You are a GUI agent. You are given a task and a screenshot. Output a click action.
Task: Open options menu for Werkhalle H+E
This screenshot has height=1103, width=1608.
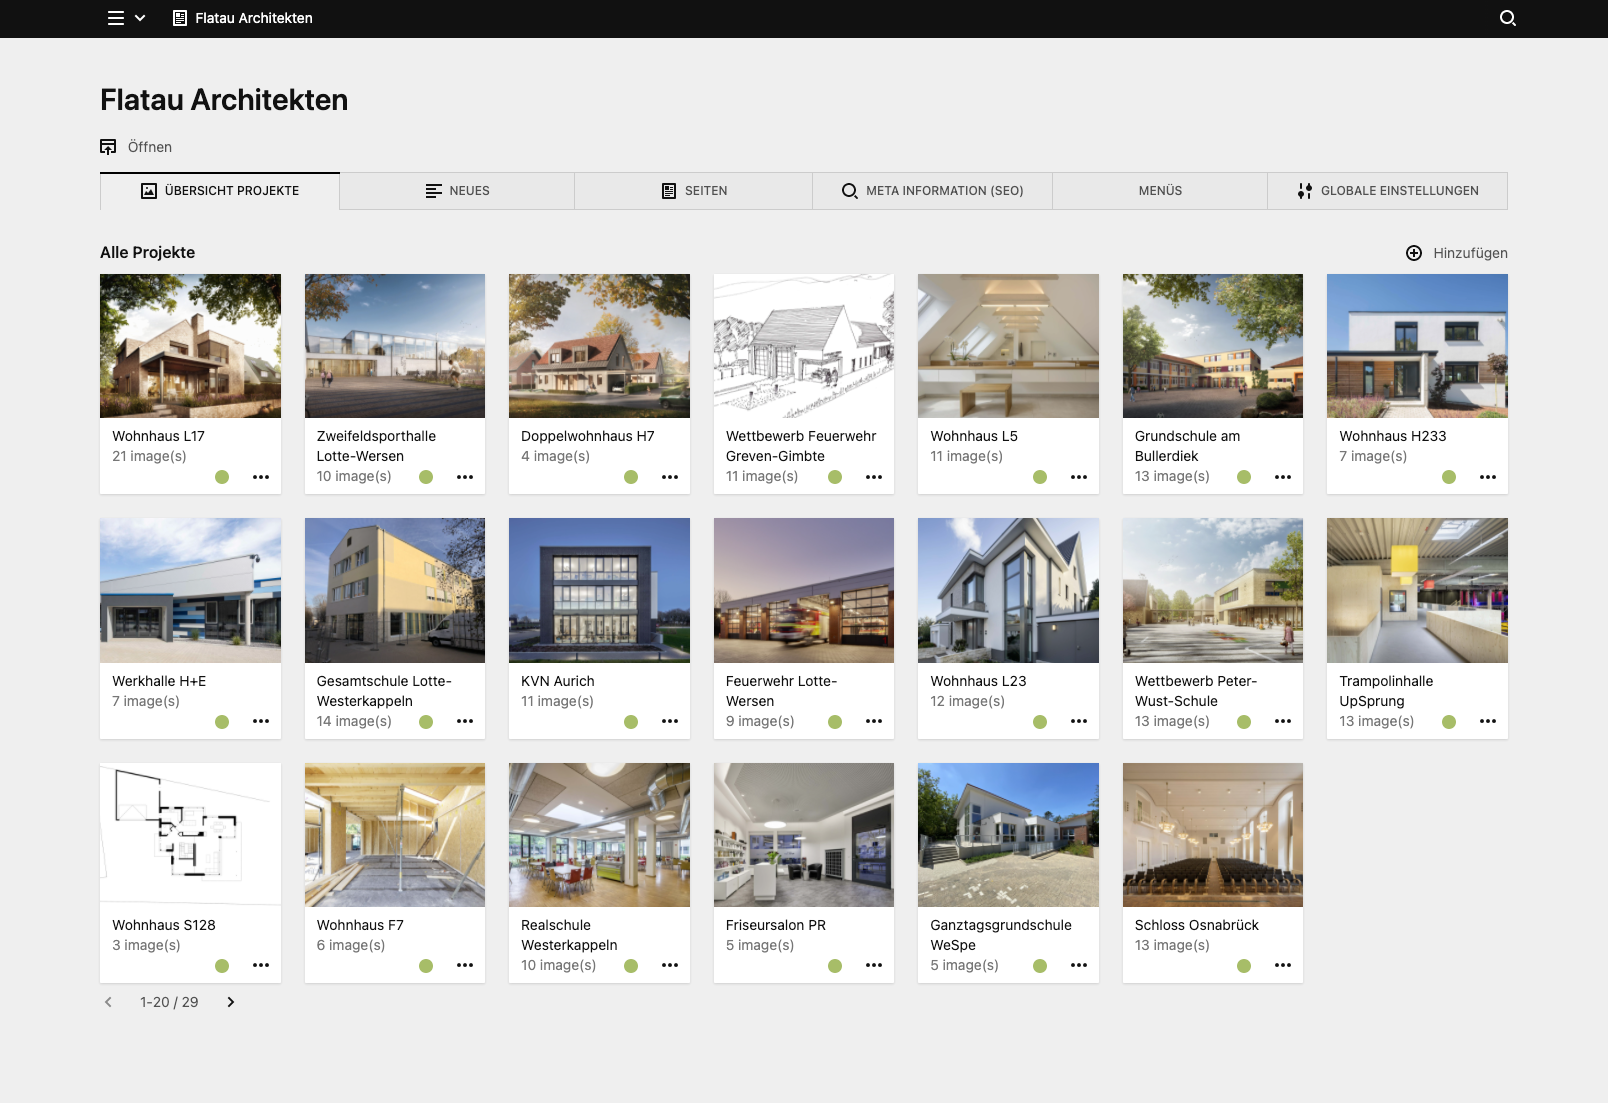coord(261,721)
